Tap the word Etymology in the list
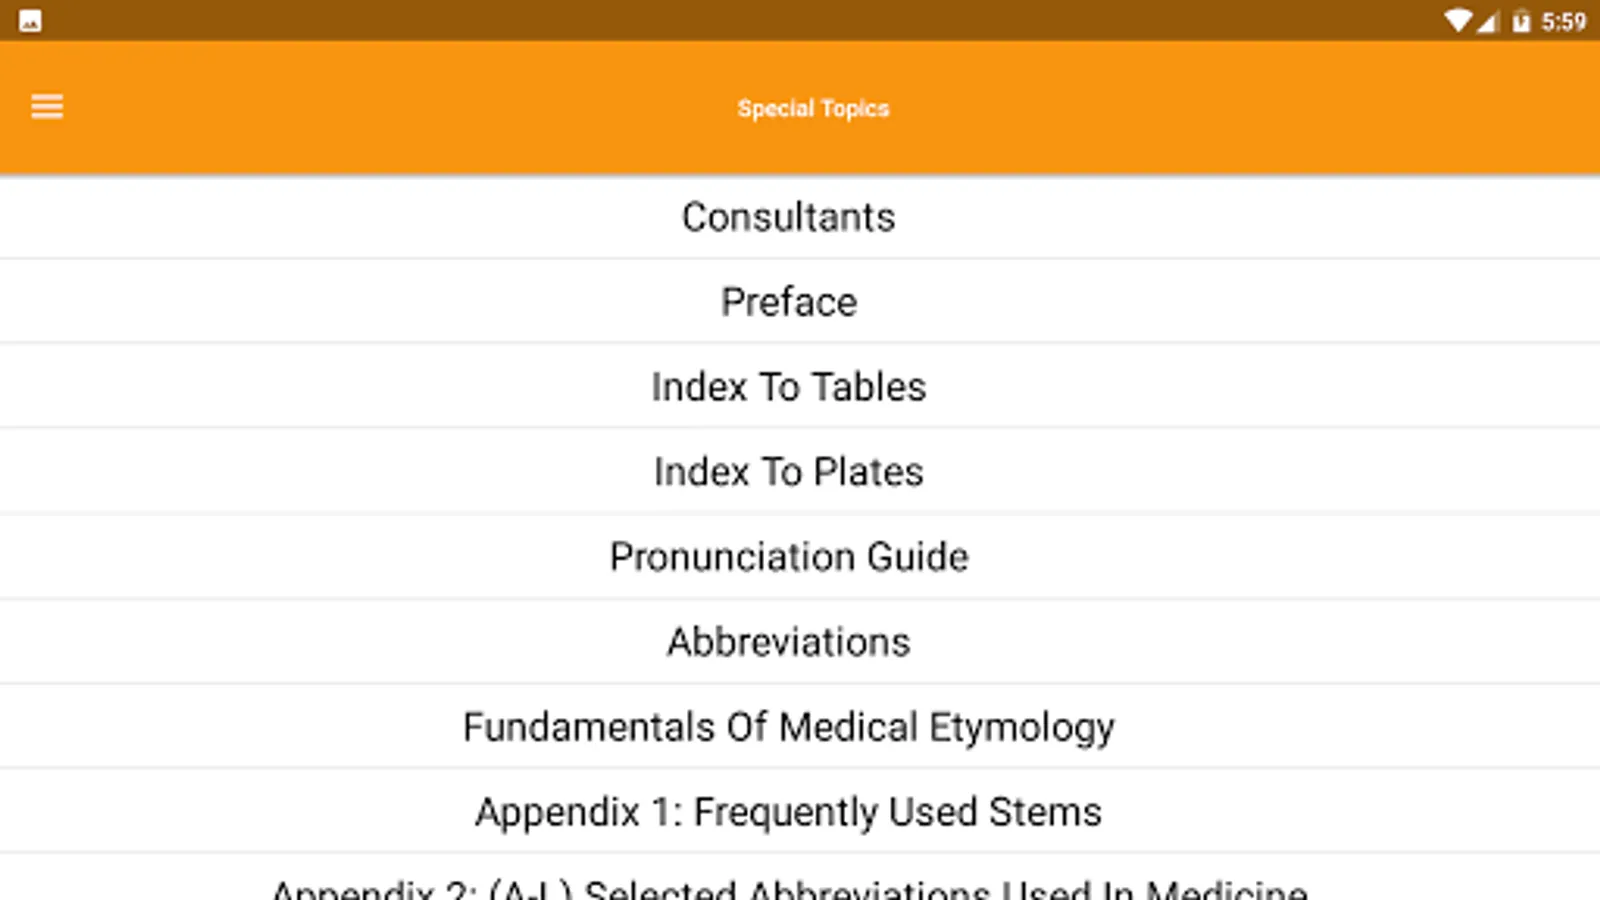 pyautogui.click(x=1021, y=728)
